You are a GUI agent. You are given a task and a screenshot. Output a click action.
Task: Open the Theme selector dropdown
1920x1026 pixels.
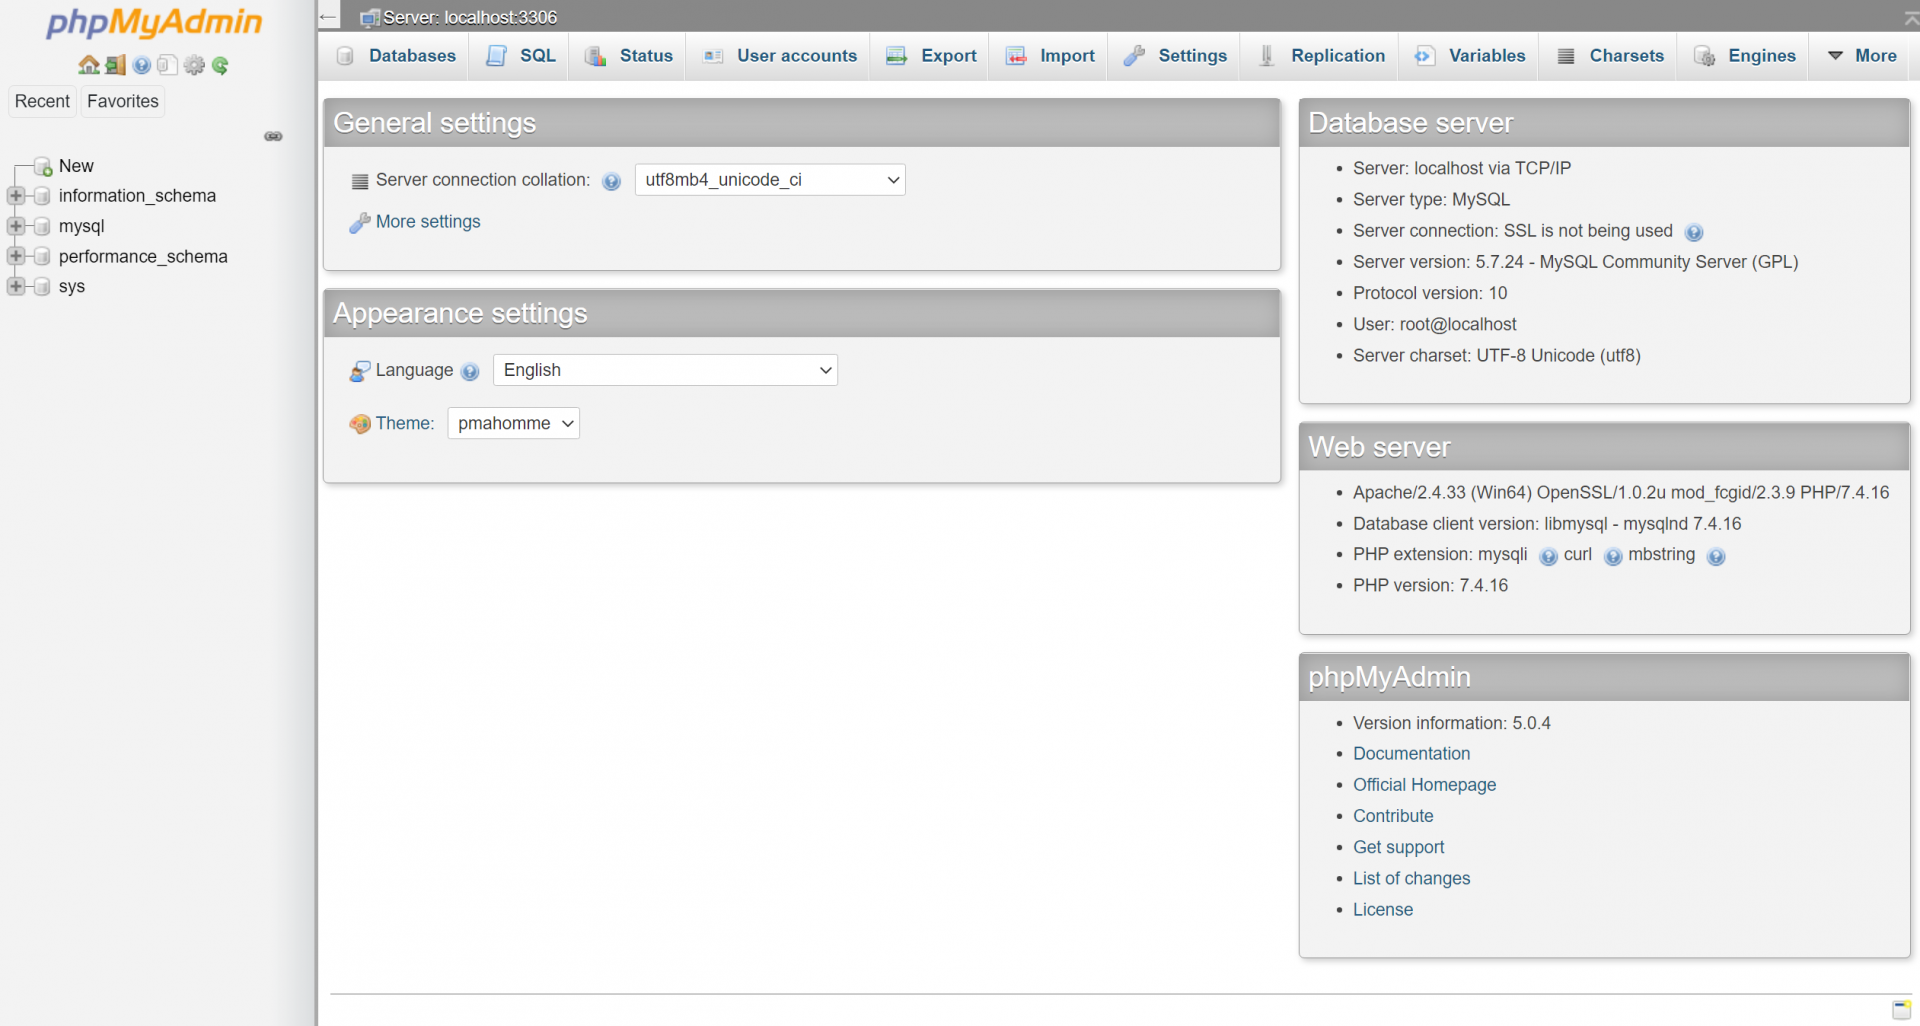coord(513,423)
